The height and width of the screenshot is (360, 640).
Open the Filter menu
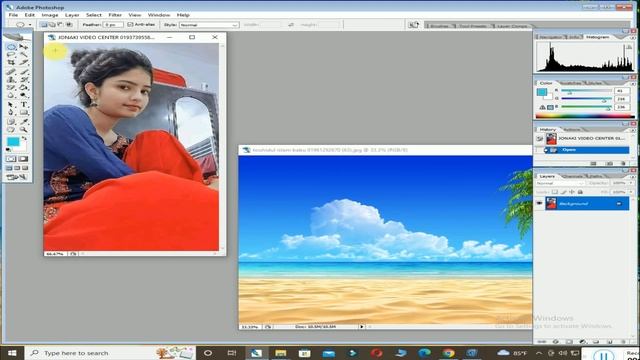(115, 15)
